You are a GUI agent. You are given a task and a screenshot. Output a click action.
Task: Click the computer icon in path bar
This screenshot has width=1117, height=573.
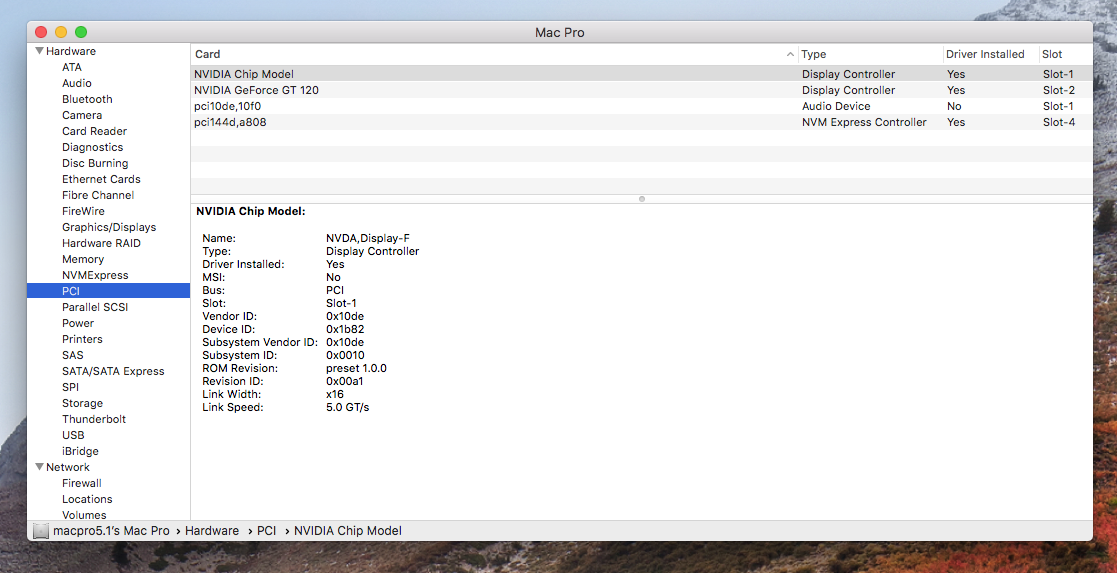[x=41, y=531]
